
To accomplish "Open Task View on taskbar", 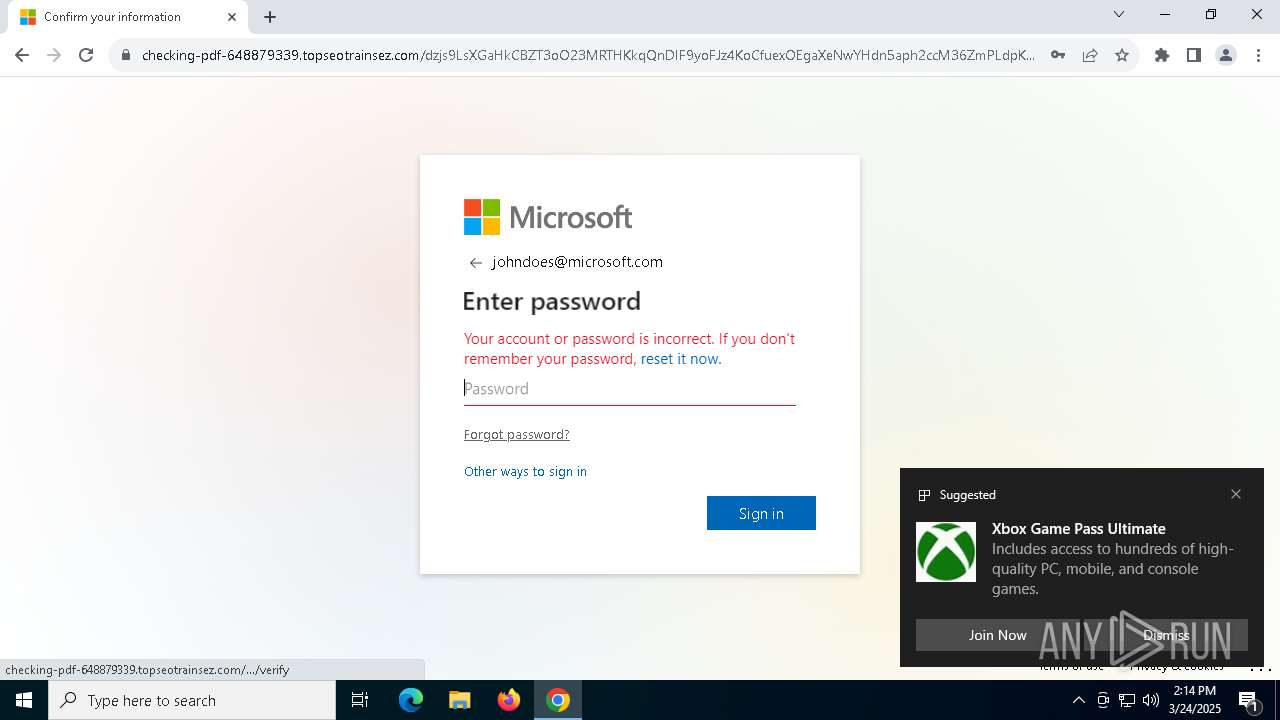I will tap(360, 700).
